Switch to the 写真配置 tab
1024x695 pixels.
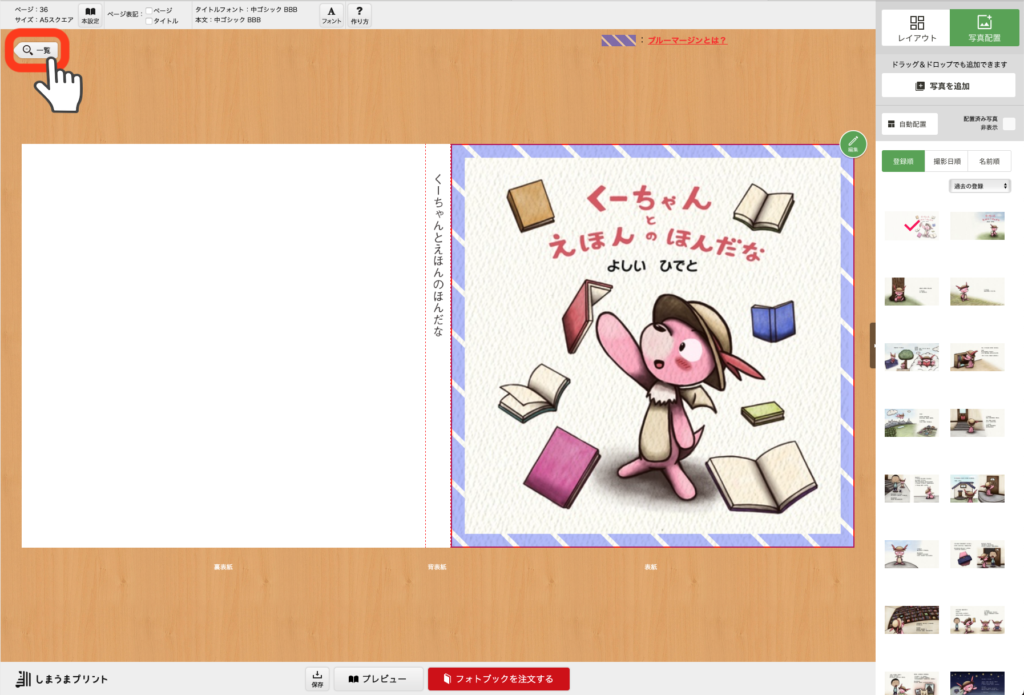pos(984,28)
